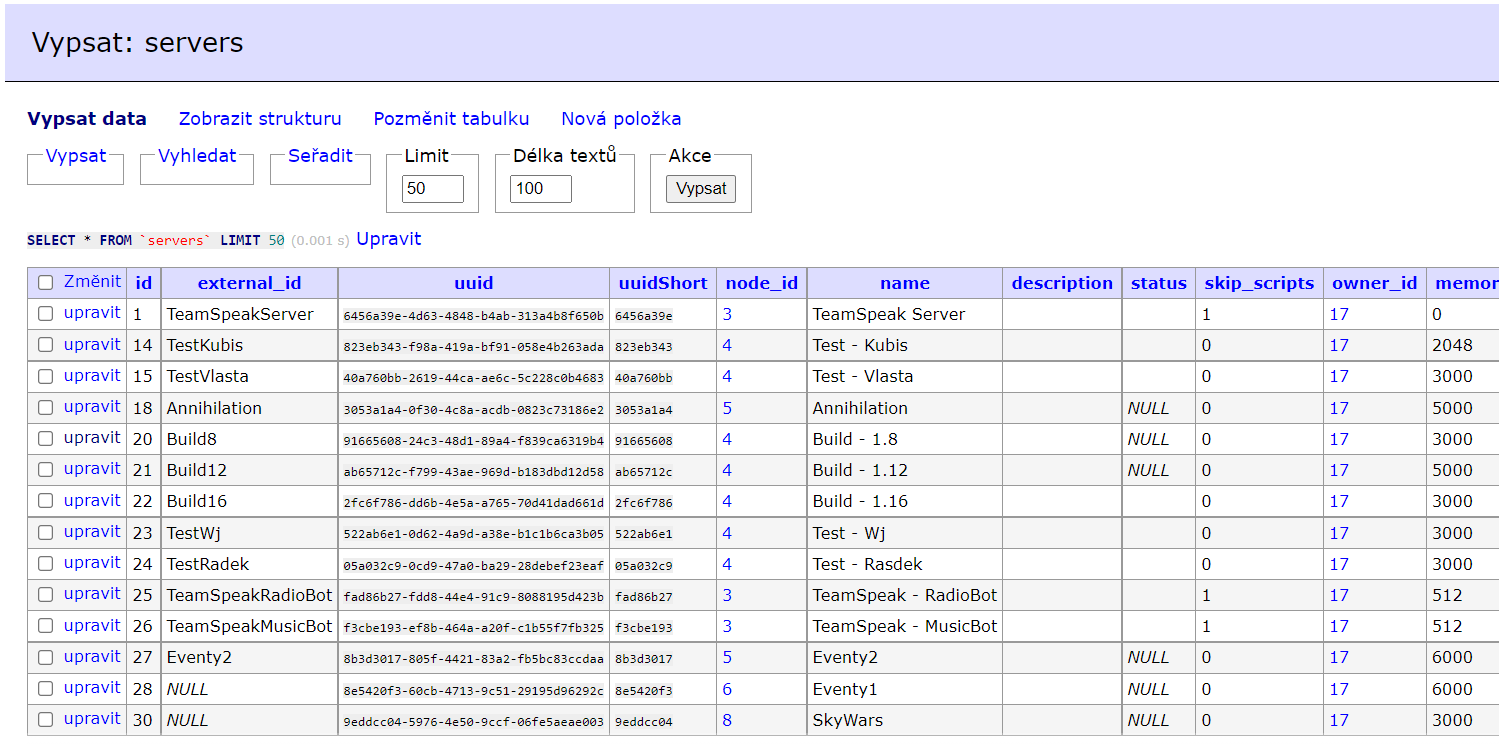
Task: Click the Změnit link in table header
Action: (92, 282)
